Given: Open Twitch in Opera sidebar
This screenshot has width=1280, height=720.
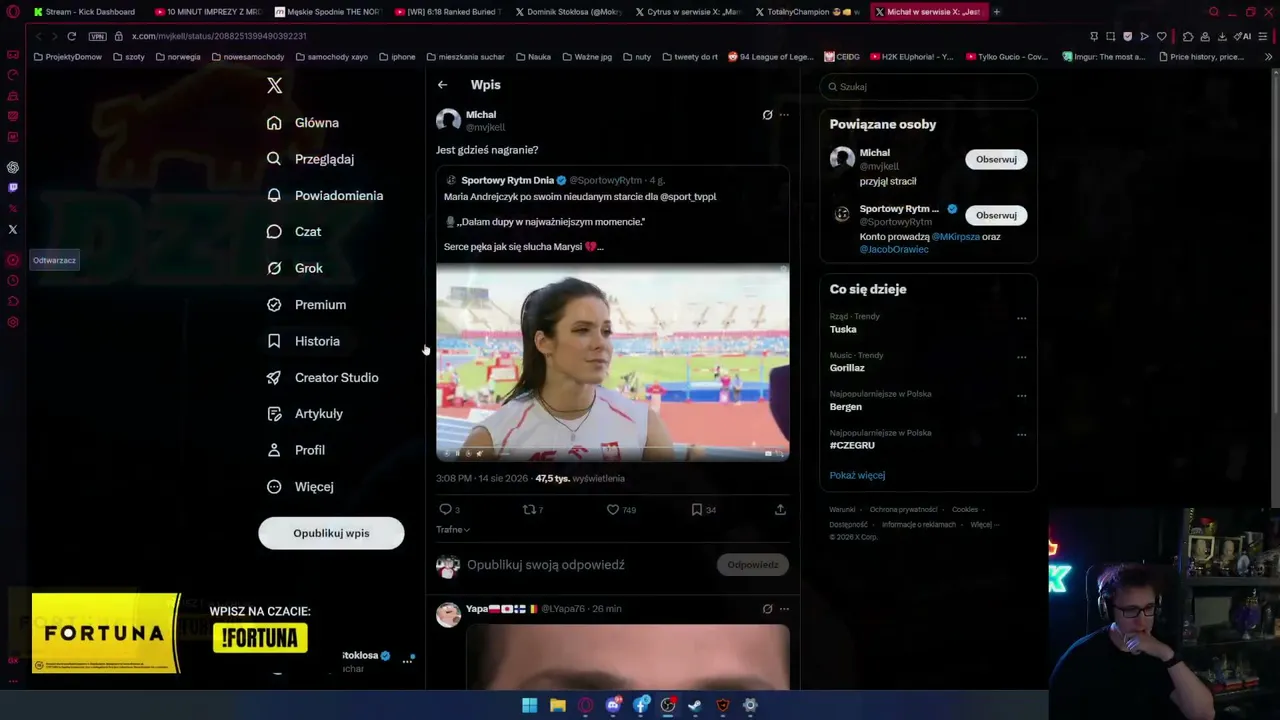Looking at the screenshot, I should 13,188.
